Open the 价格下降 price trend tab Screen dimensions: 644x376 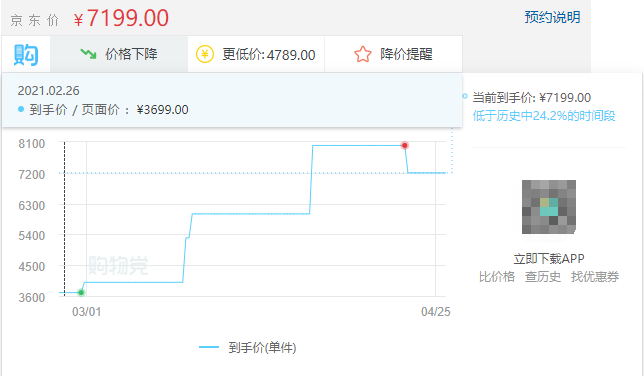point(119,54)
